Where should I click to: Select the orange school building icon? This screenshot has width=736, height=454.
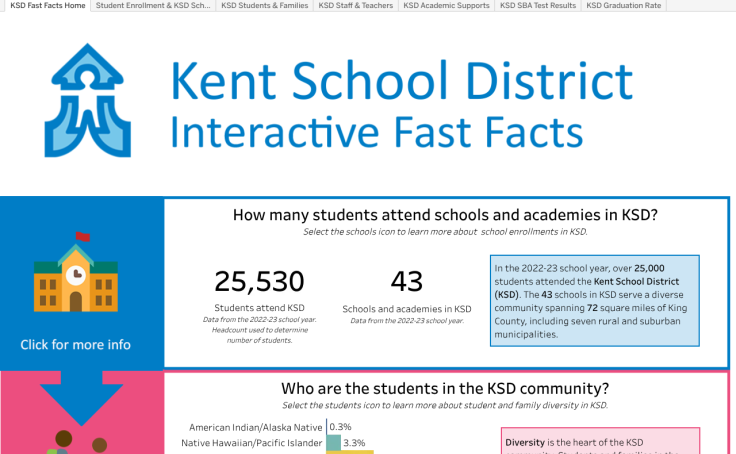76,272
